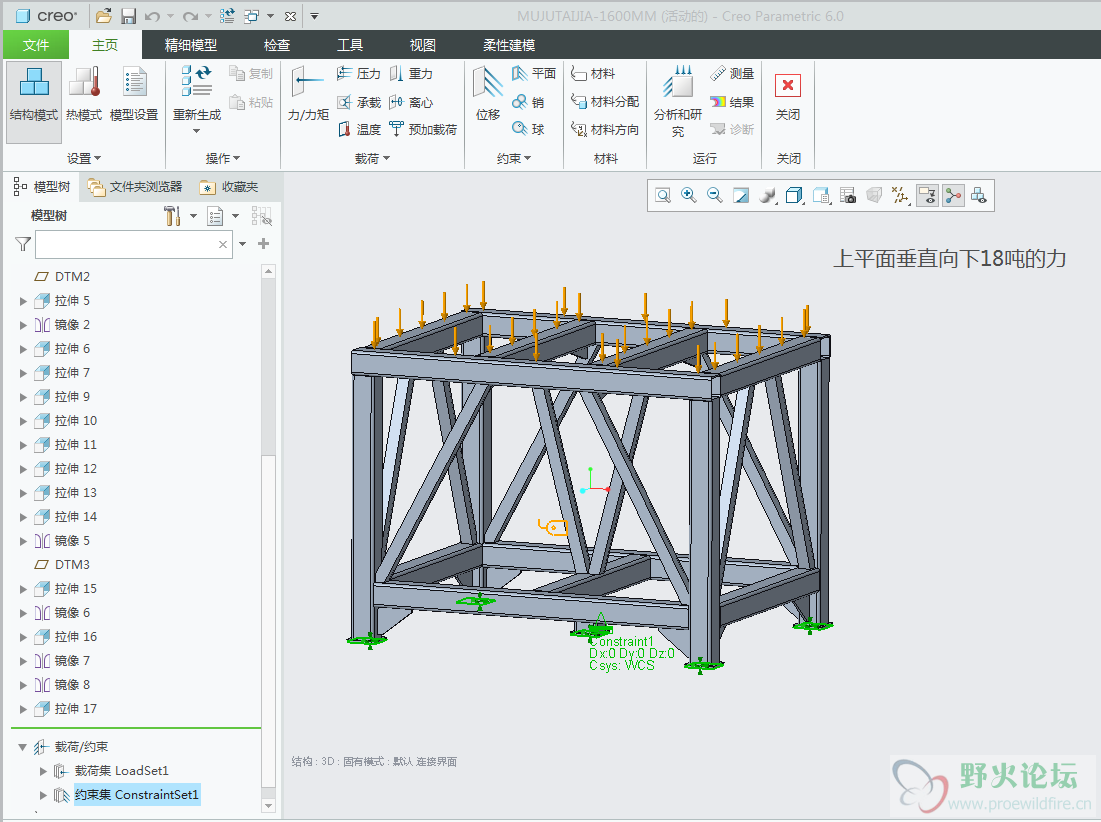Switch to 柔性建模 ribbon tab

pos(509,45)
